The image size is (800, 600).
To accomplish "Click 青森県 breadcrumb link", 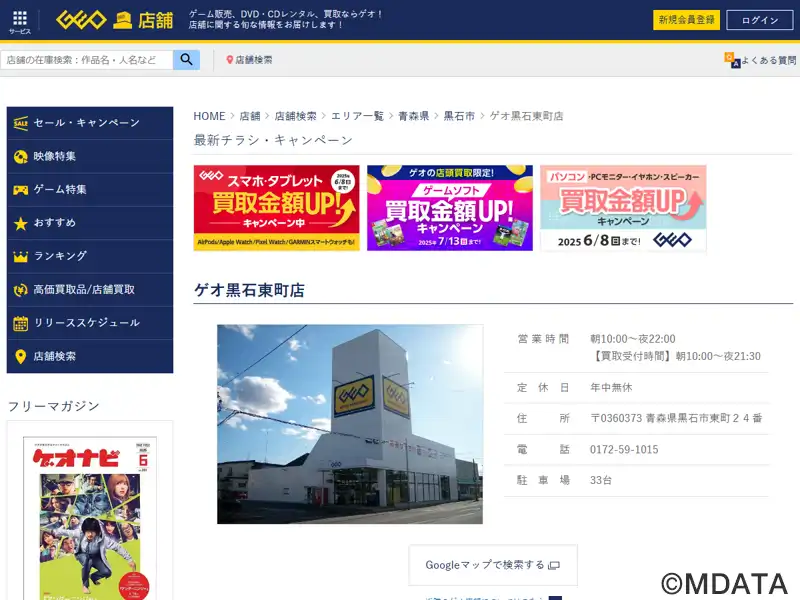I will coord(414,116).
